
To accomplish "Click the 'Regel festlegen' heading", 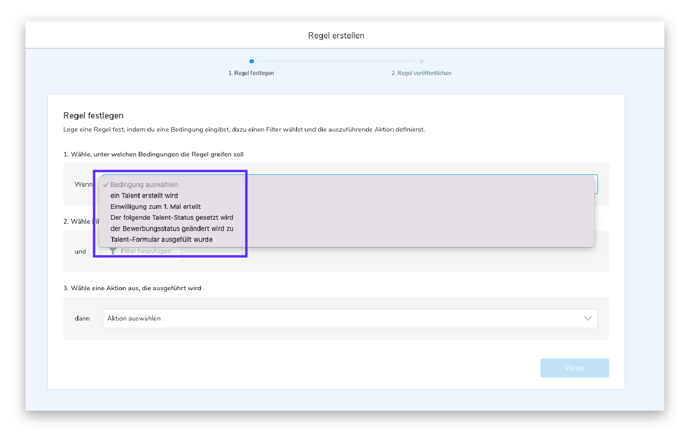I will (x=93, y=115).
